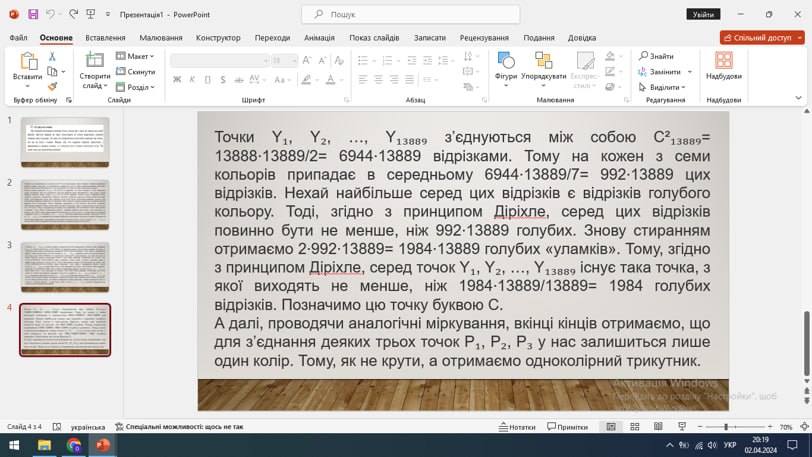Select slide 2 thumbnail in panel
Screen dimensions: 812x457
pyautogui.click(x=65, y=205)
